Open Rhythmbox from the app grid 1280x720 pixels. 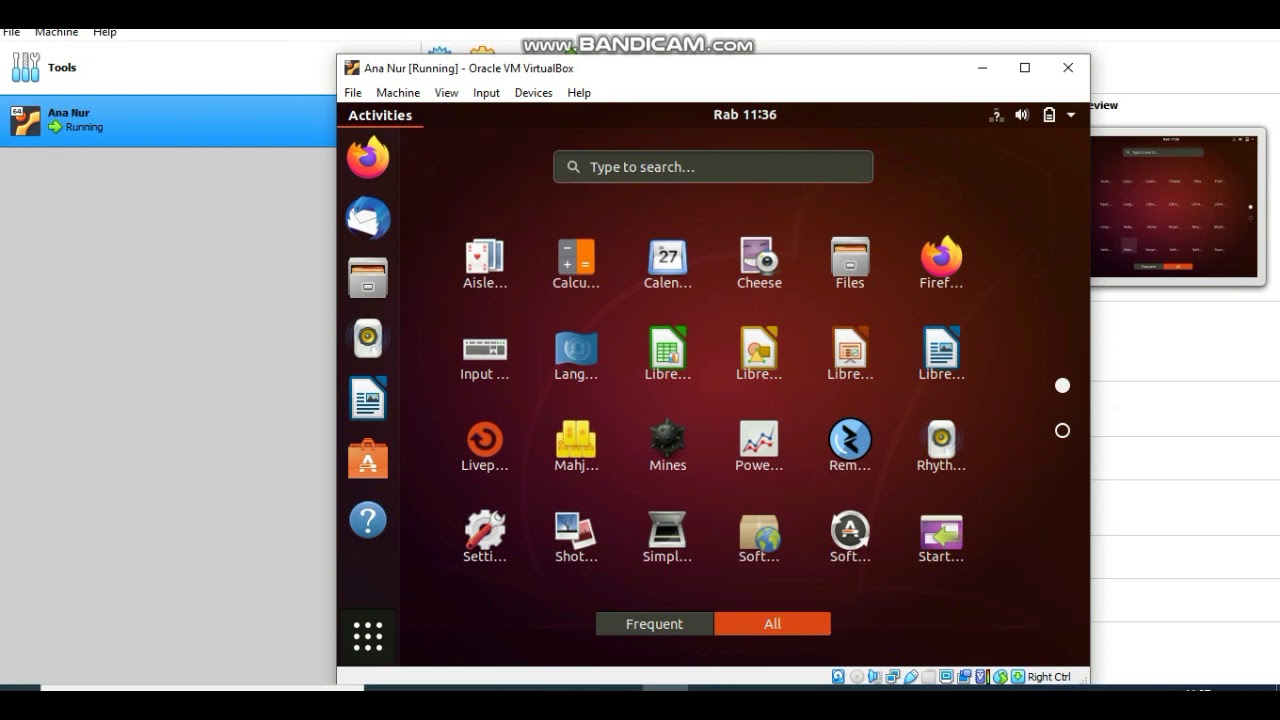point(941,446)
